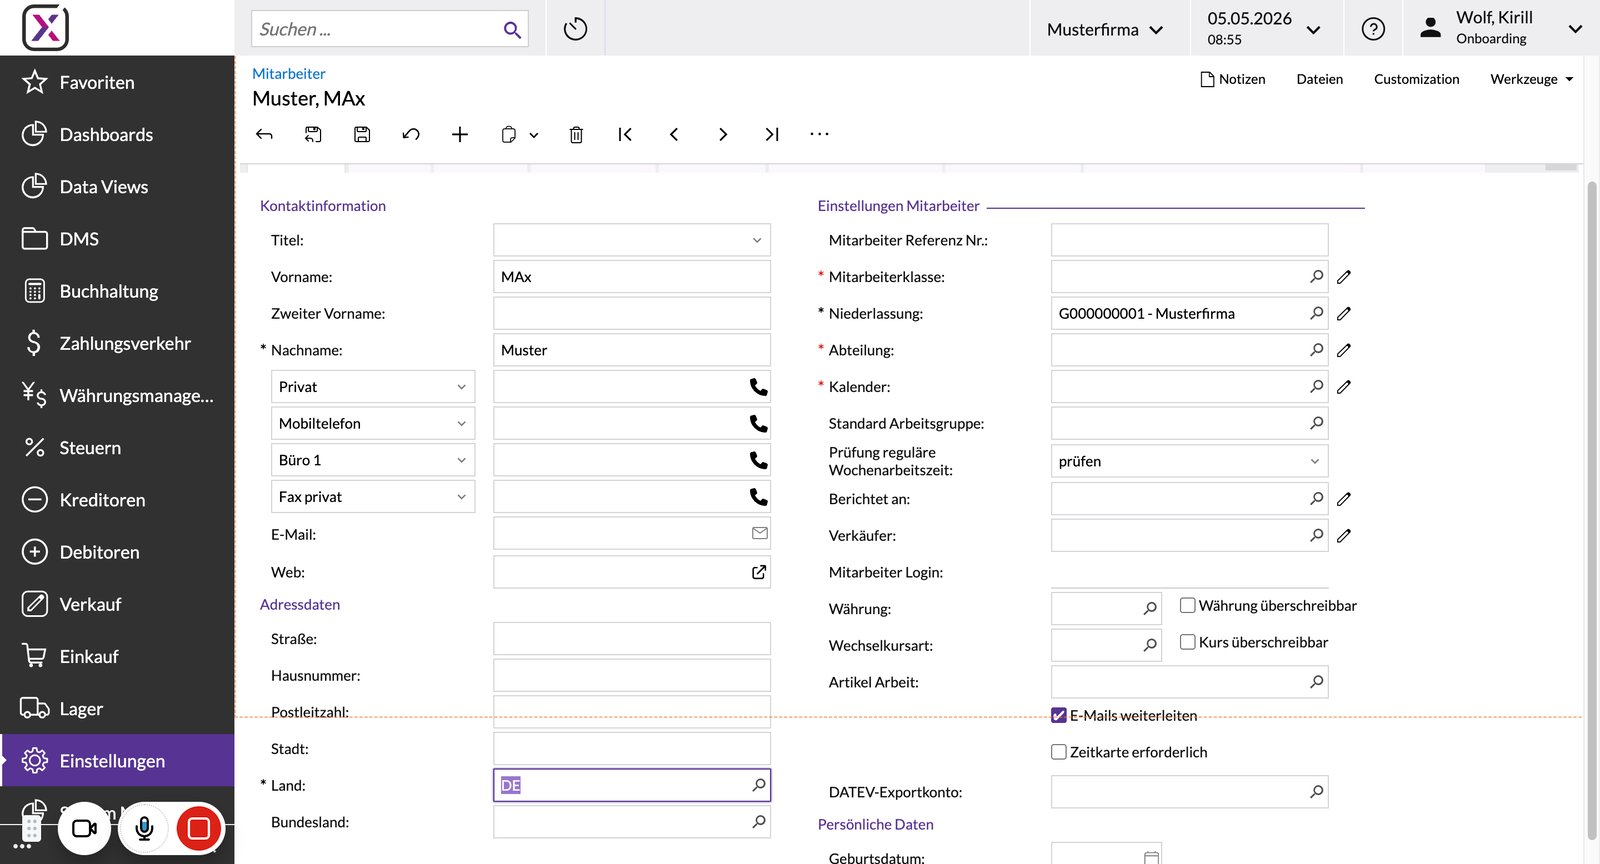Click the save and close toolbar icon
The image size is (1600, 864).
click(x=313, y=134)
